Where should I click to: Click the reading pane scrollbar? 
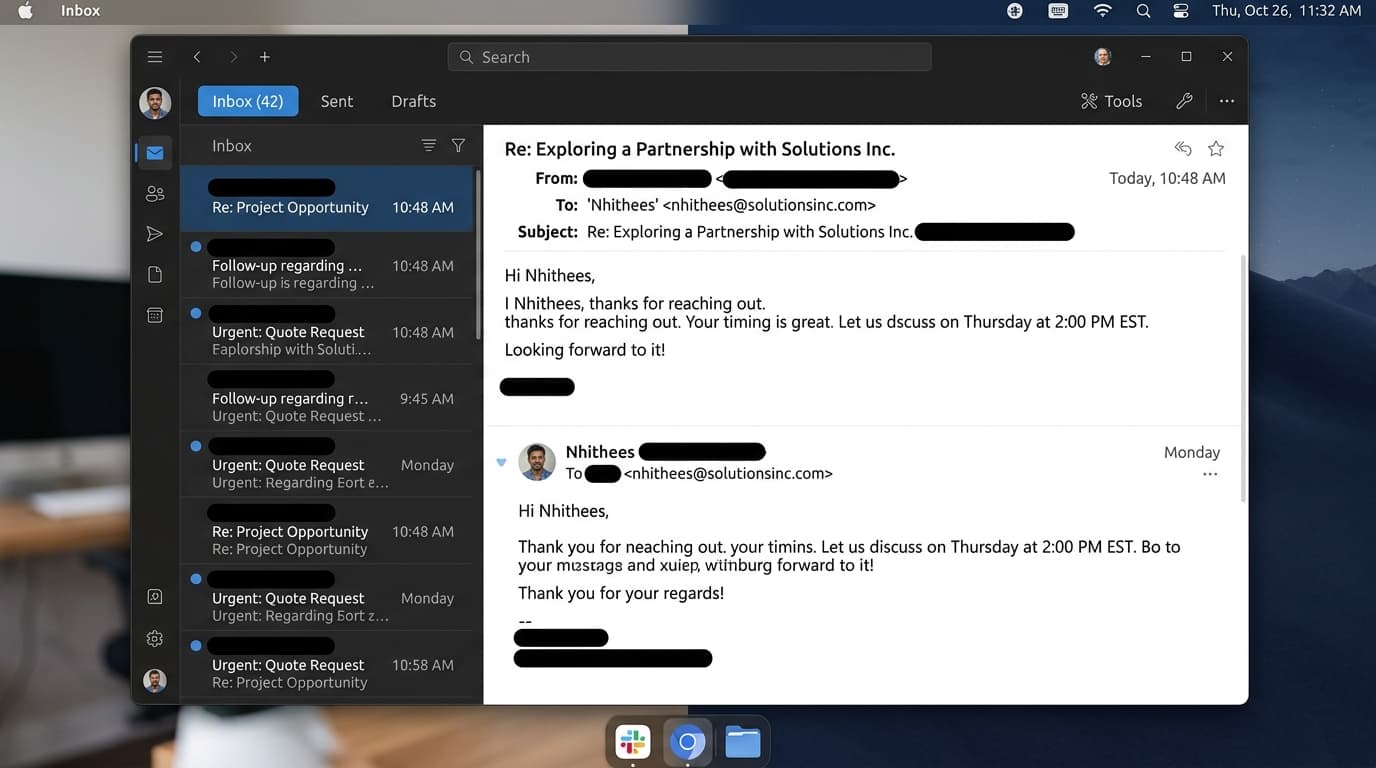[x=1243, y=378]
